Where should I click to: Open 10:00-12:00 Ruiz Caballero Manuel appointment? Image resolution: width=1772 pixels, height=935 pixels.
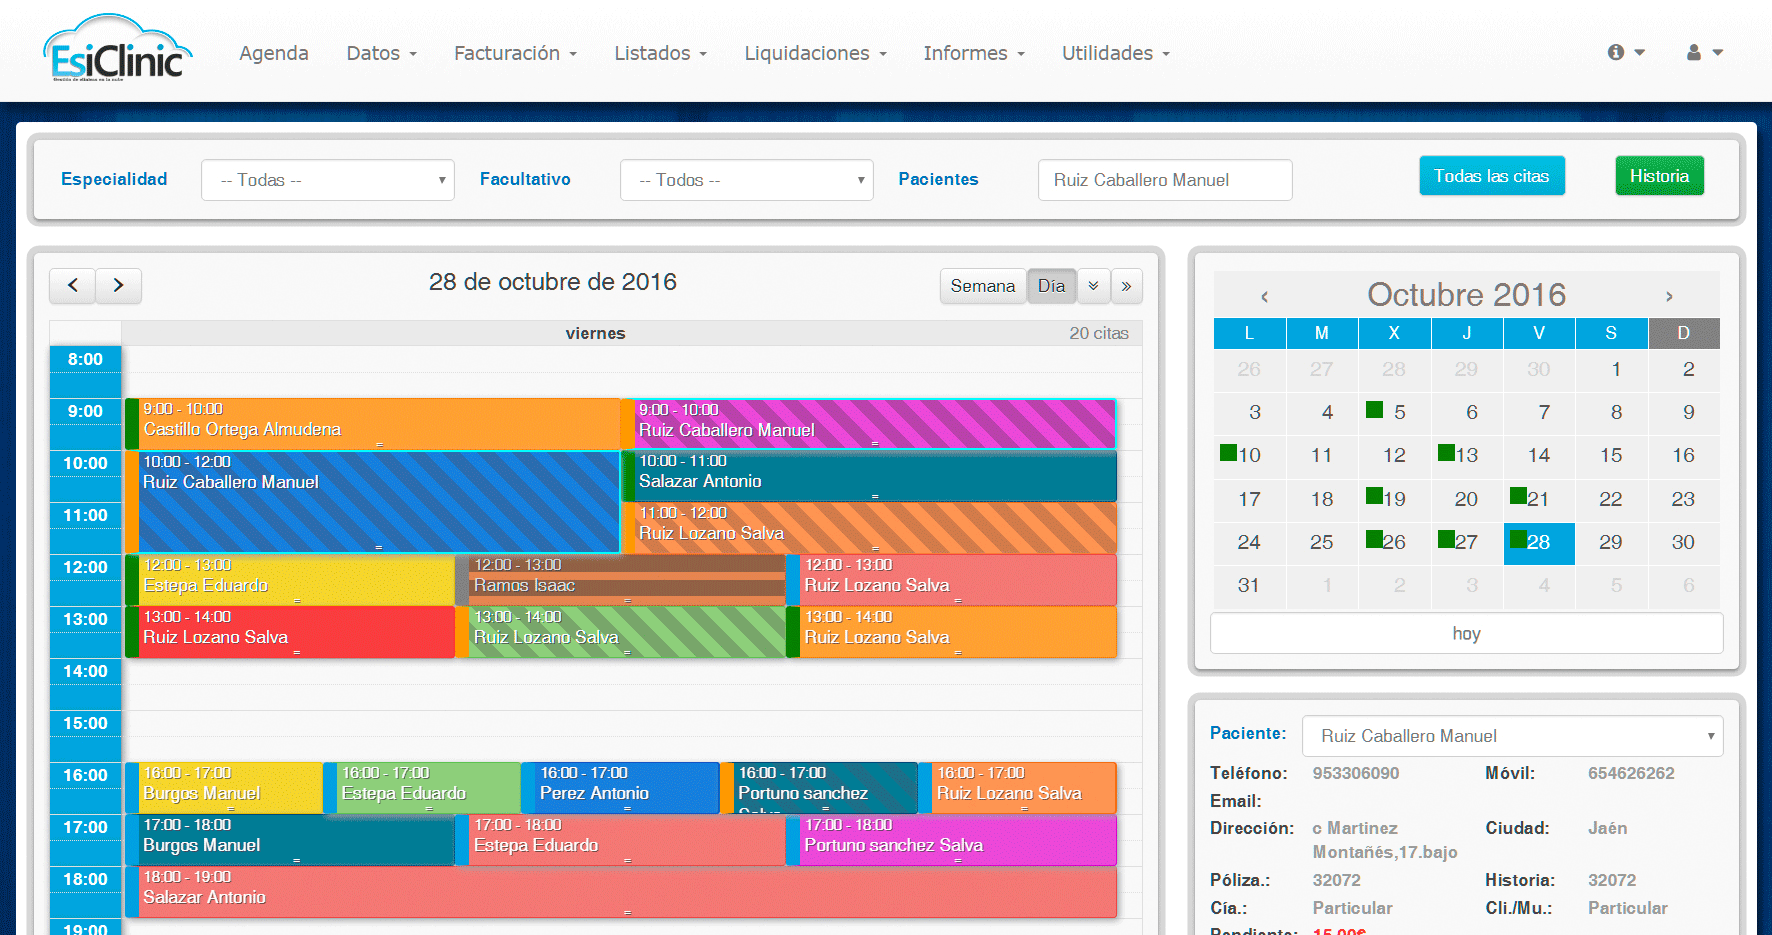[373, 502]
